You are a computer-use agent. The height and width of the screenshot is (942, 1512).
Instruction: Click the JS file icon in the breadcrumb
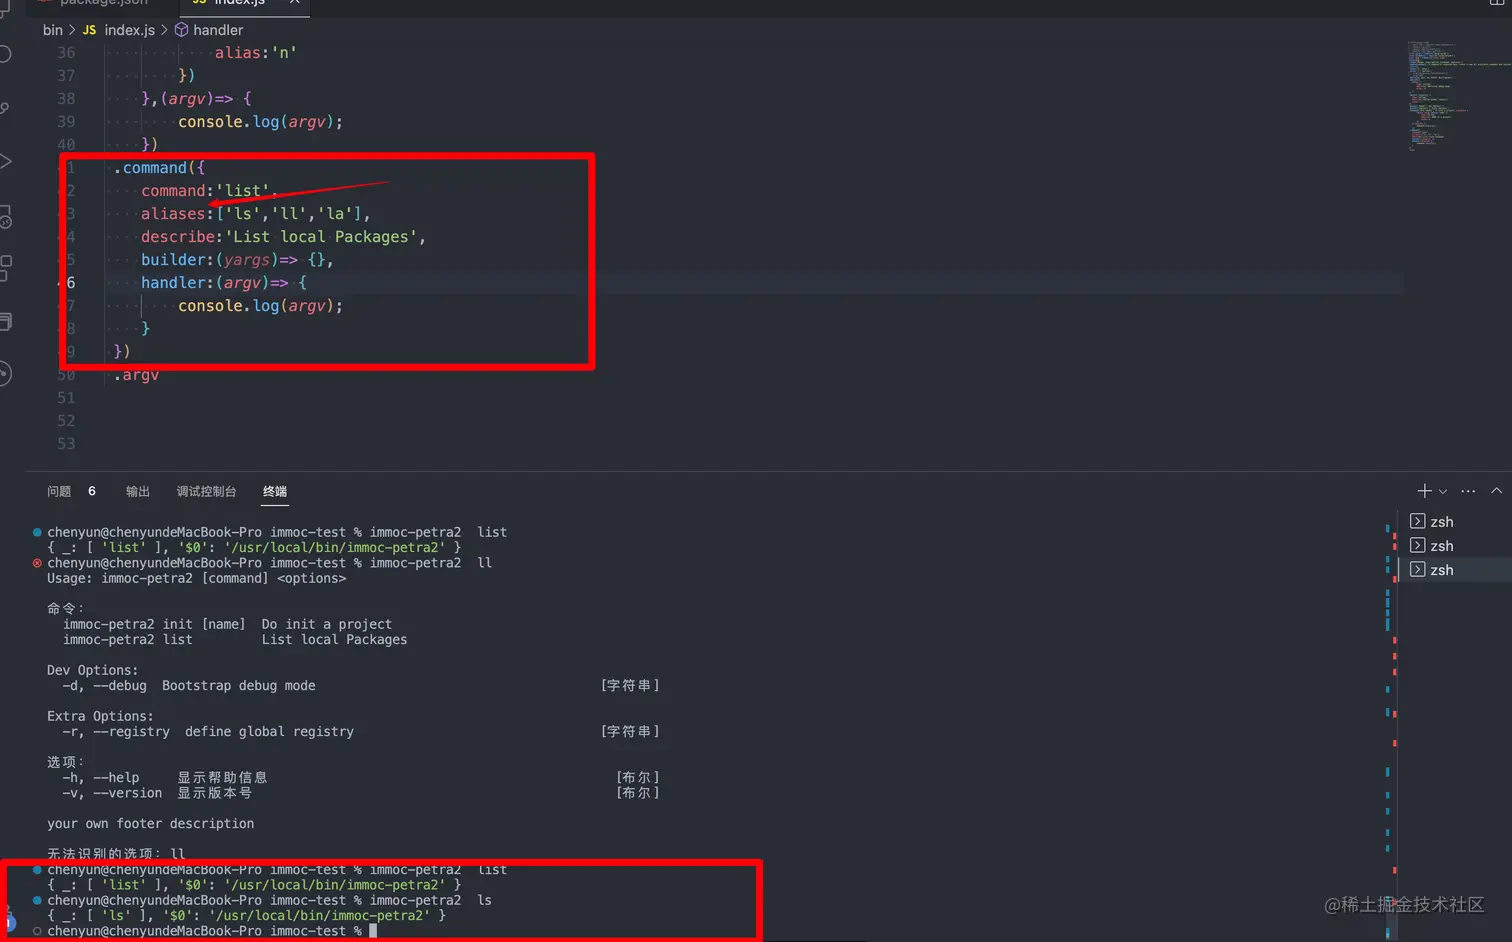[x=89, y=30]
